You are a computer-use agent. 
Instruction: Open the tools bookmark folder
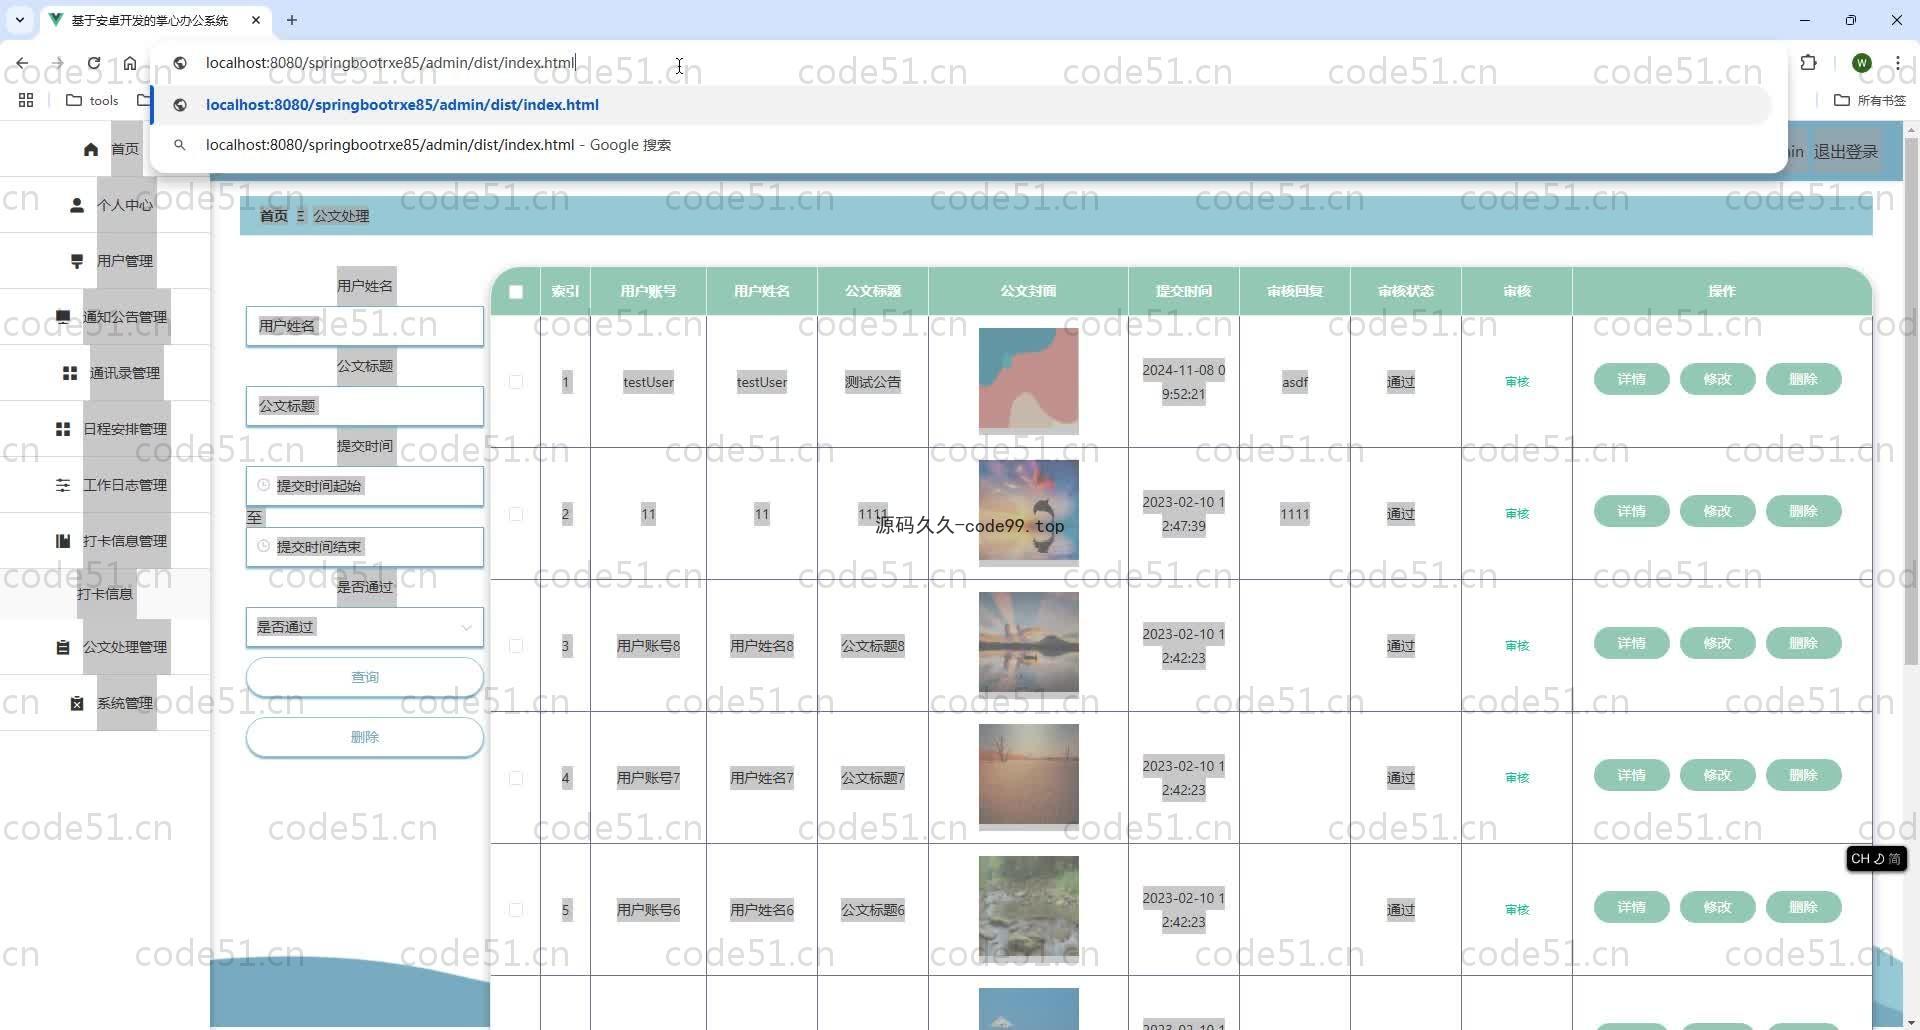pyautogui.click(x=92, y=100)
